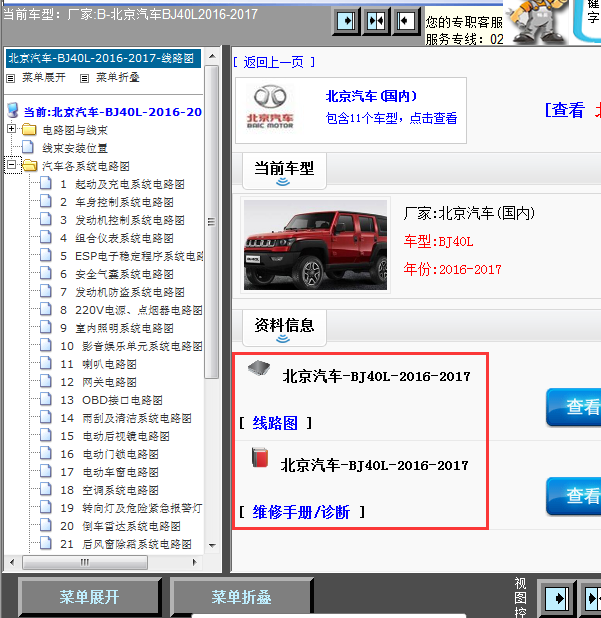Open 5 ESP电子稳定程序系统 diagram
Image resolution: width=601 pixels, height=618 pixels.
132,256
